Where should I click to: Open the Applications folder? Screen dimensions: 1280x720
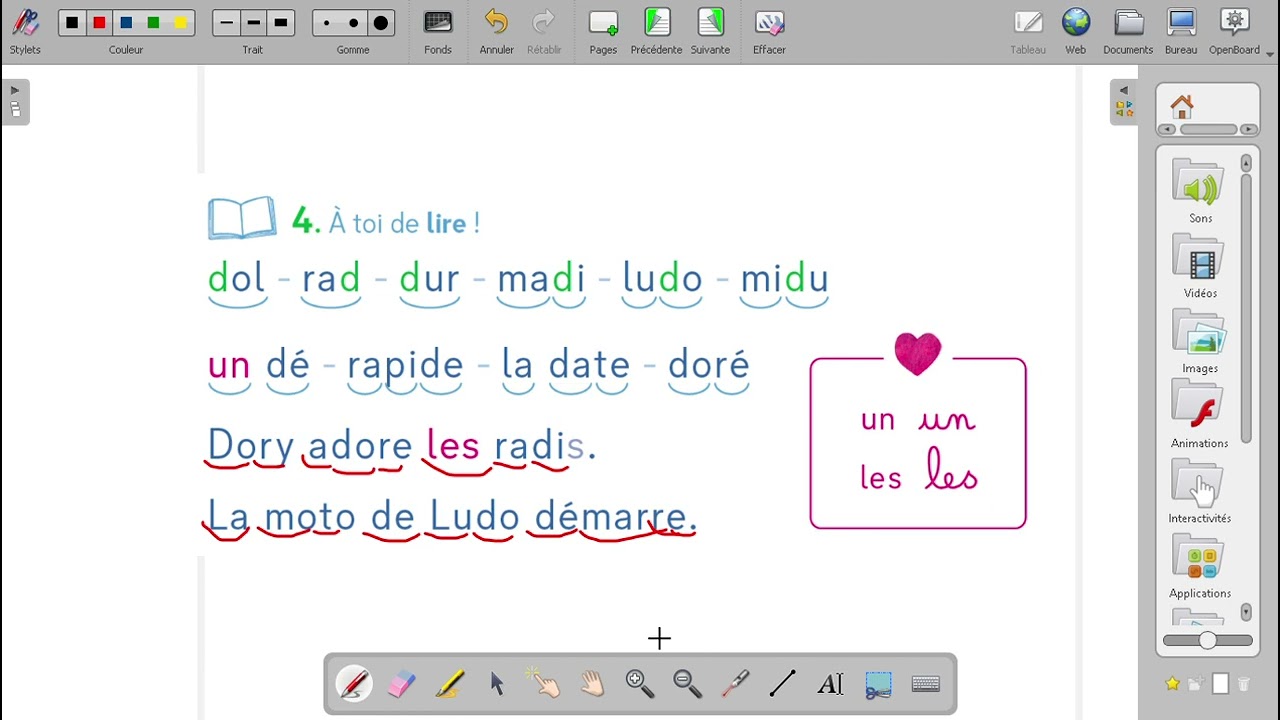point(1200,567)
